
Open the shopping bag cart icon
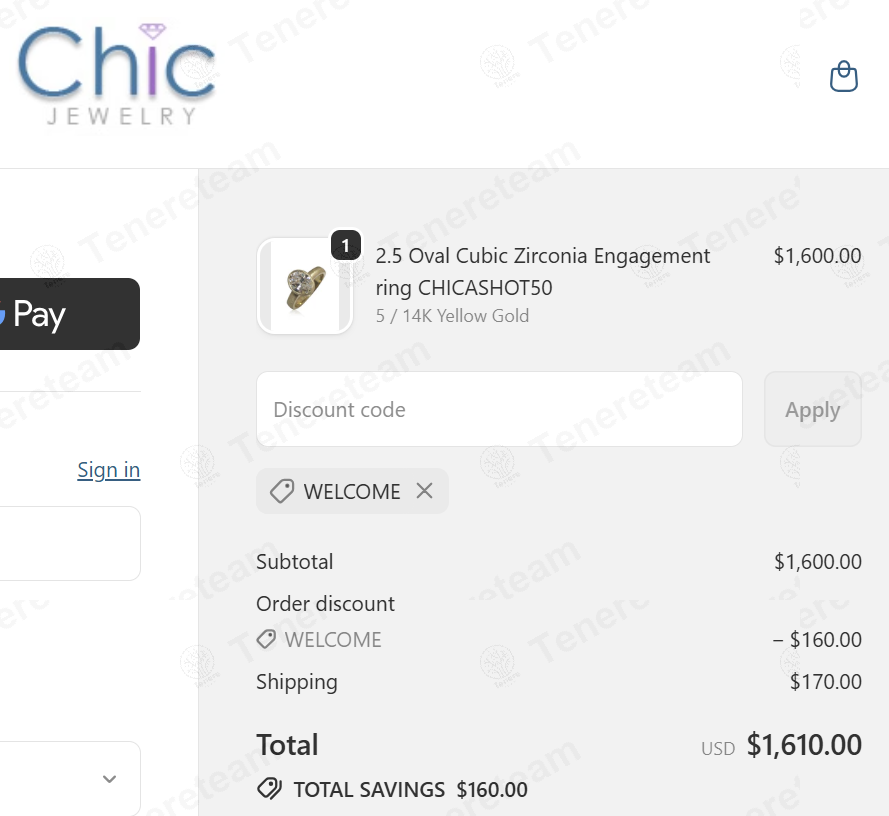click(x=844, y=76)
